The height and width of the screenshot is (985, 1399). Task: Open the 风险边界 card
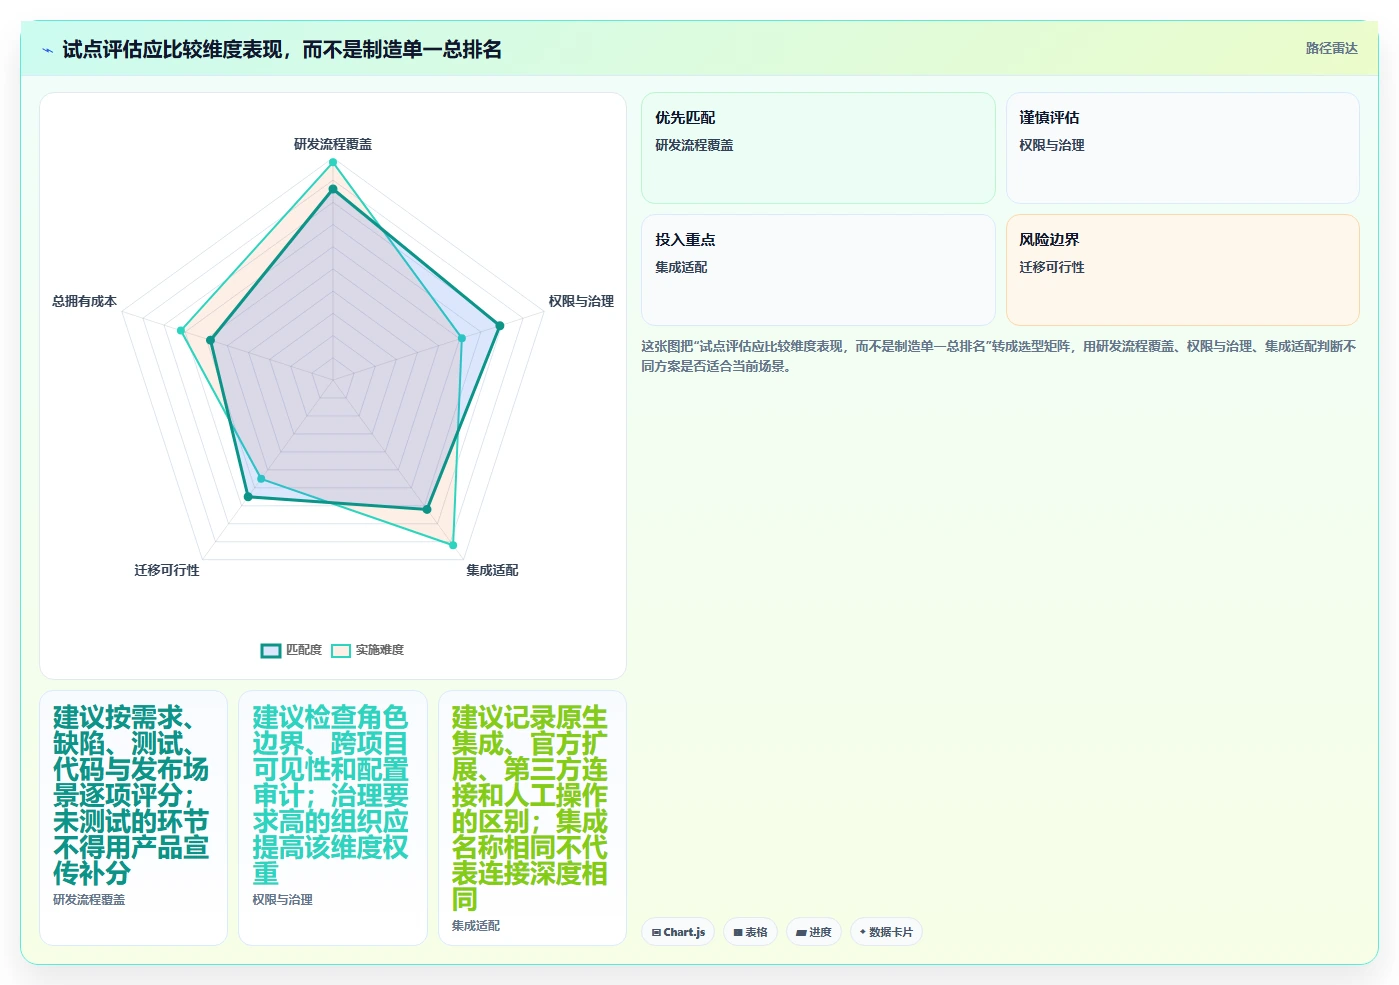tap(1182, 270)
